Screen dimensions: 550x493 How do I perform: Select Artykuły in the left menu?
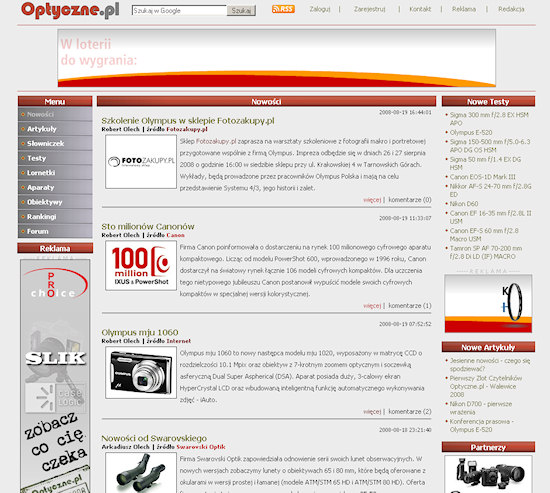click(55, 129)
